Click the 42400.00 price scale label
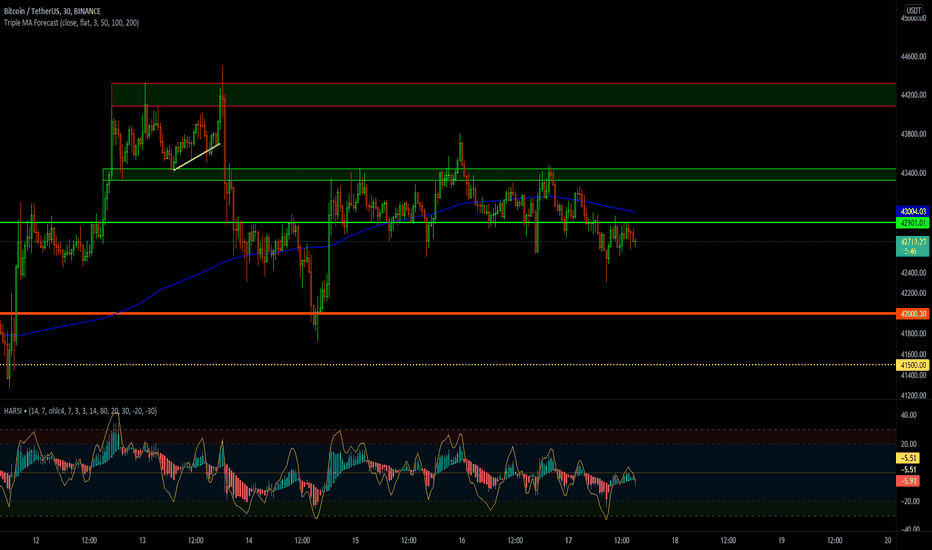The width and height of the screenshot is (932, 550). coord(913,272)
